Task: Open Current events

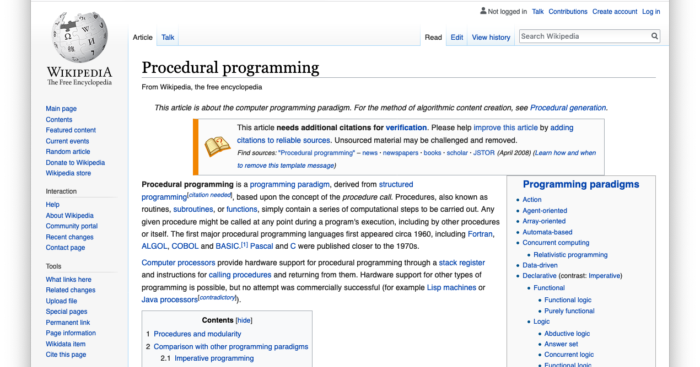Action: 67,141
